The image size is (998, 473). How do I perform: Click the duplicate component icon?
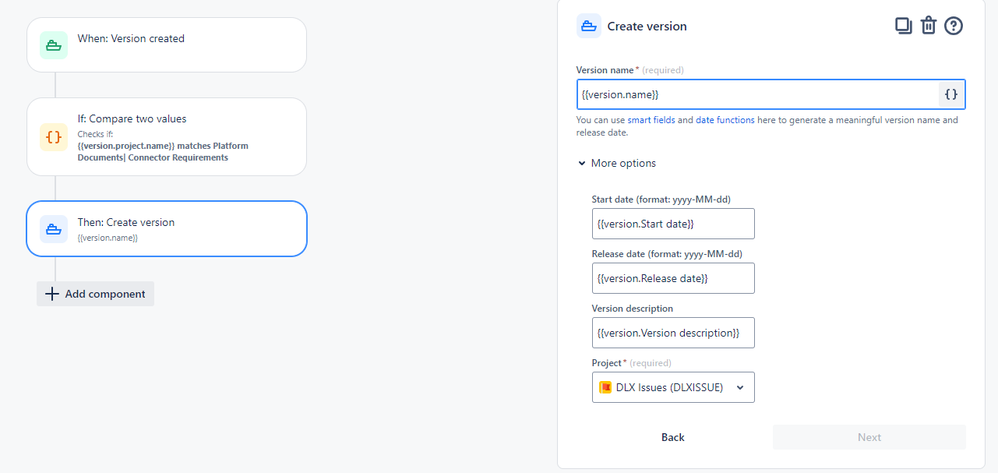[x=903, y=26]
